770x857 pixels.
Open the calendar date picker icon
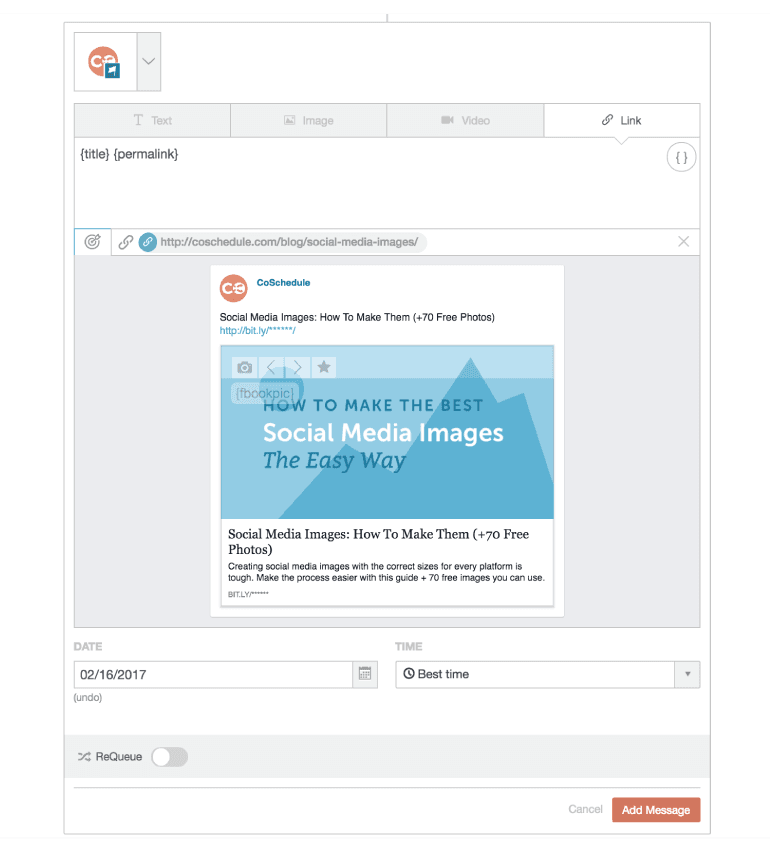tap(365, 674)
